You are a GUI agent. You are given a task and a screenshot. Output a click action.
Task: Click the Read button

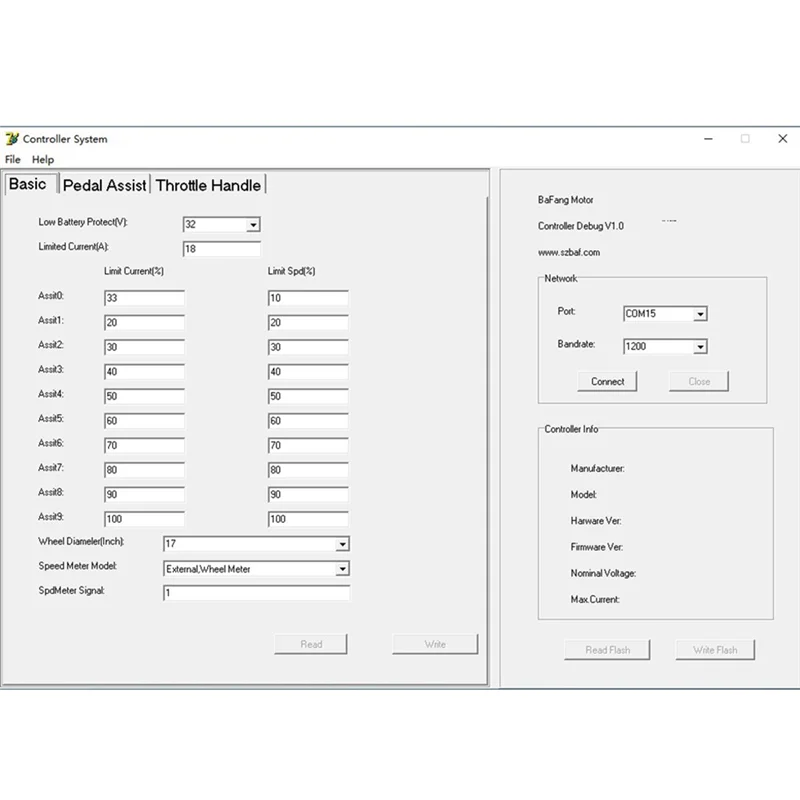click(x=311, y=644)
